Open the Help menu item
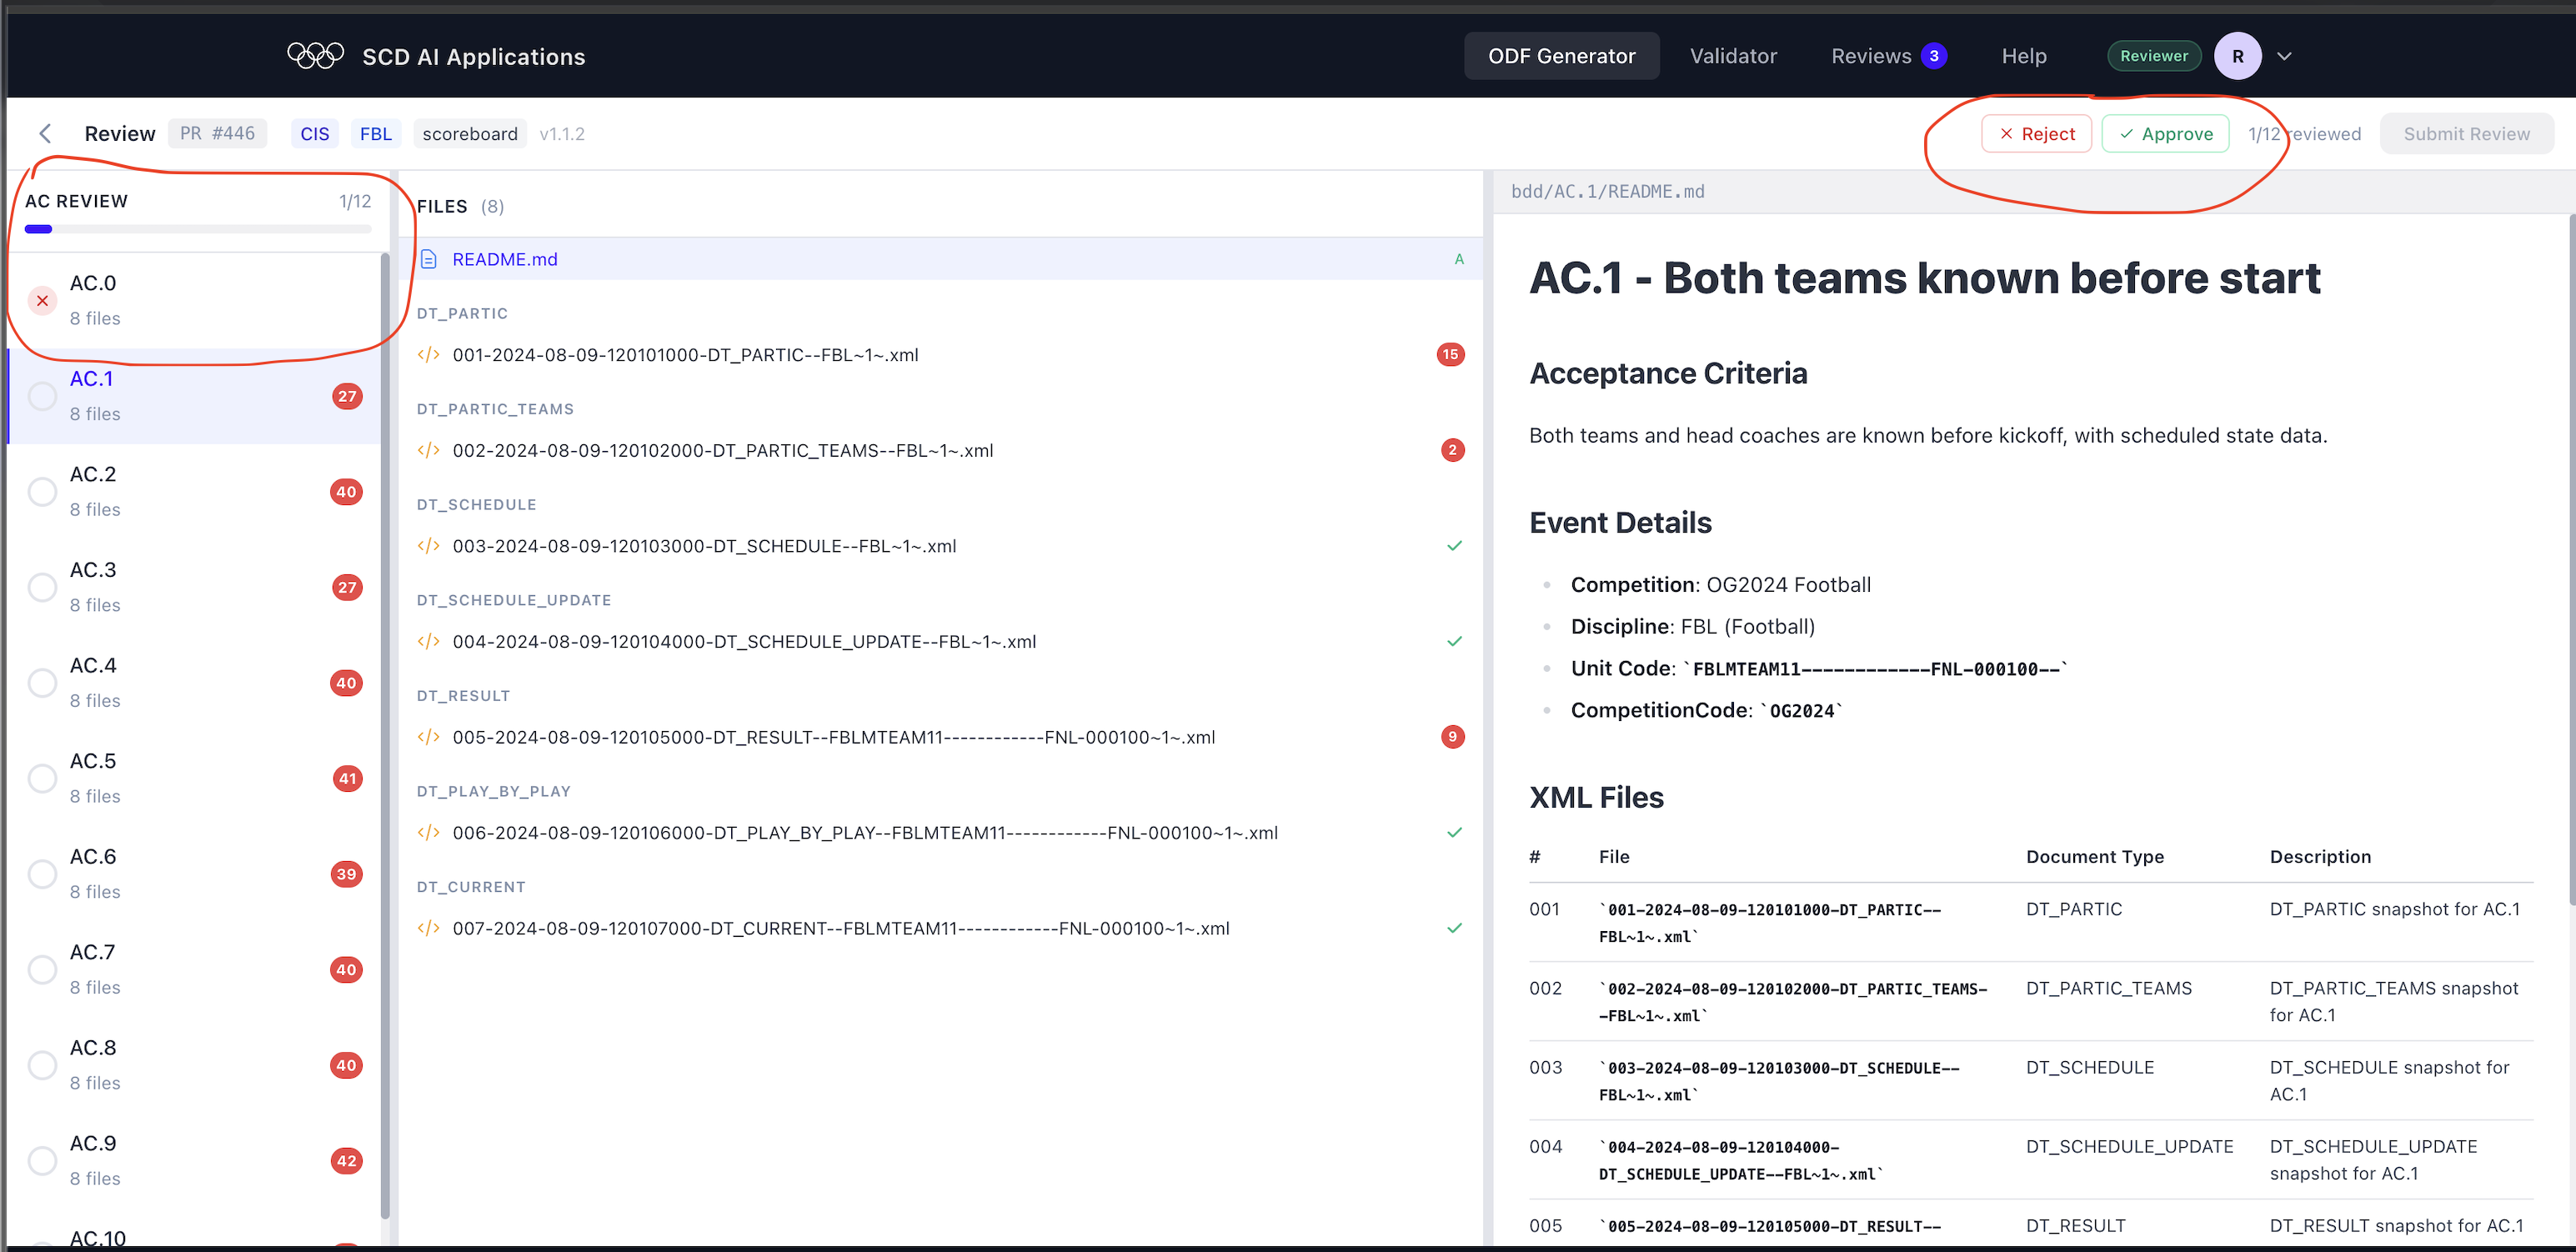The width and height of the screenshot is (2576, 1252). click(2024, 56)
